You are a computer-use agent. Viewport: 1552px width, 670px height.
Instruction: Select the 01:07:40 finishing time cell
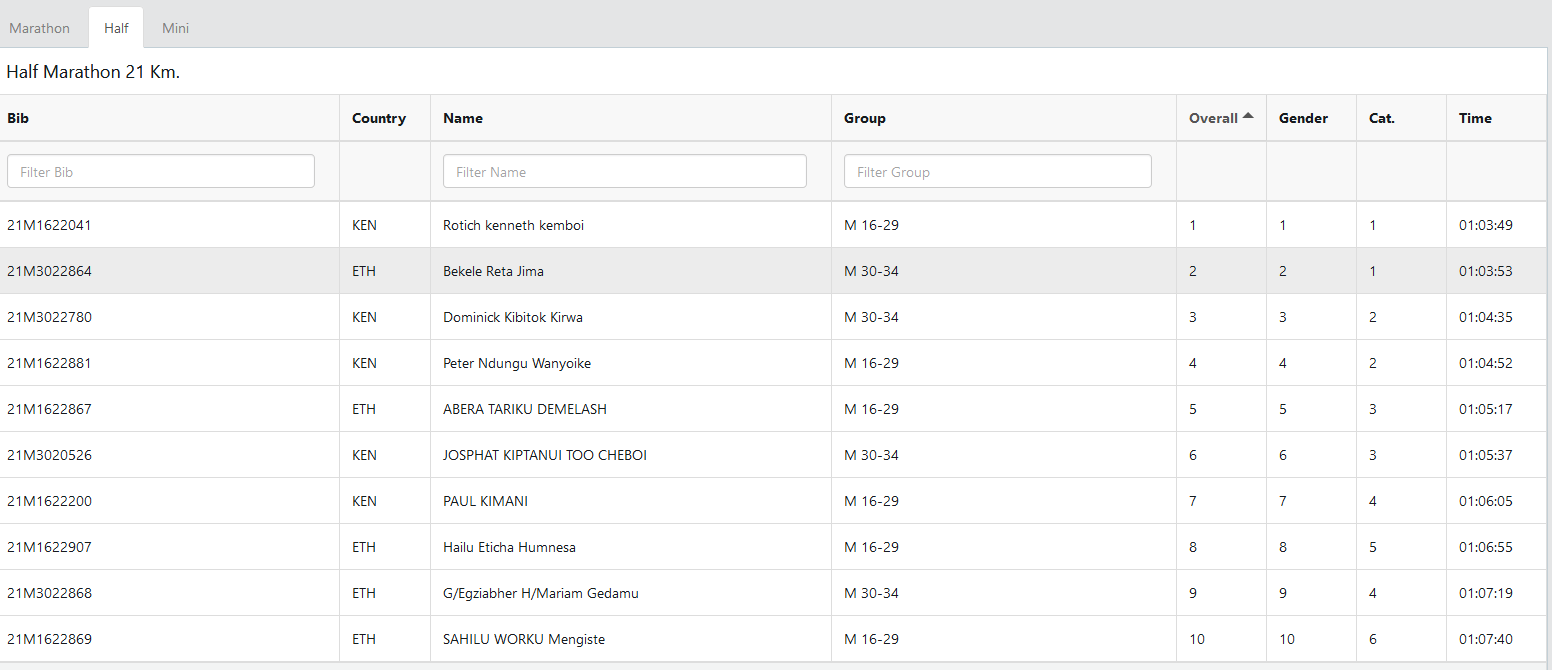coord(1485,639)
